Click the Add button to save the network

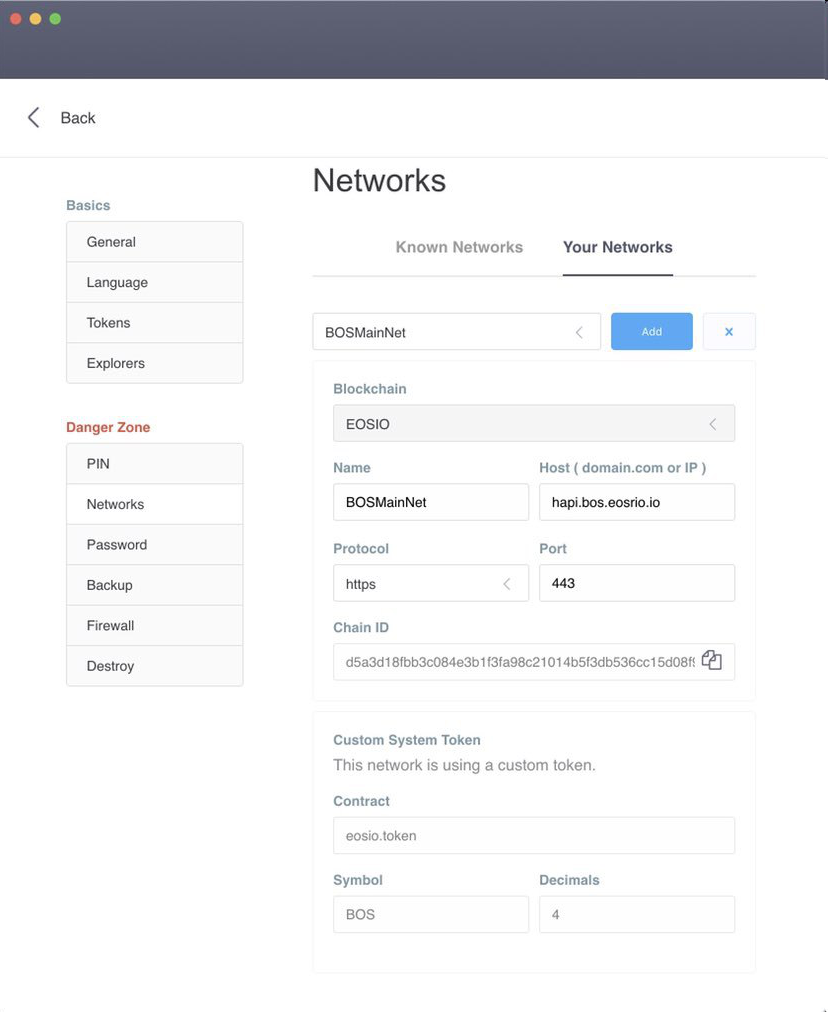coord(651,331)
